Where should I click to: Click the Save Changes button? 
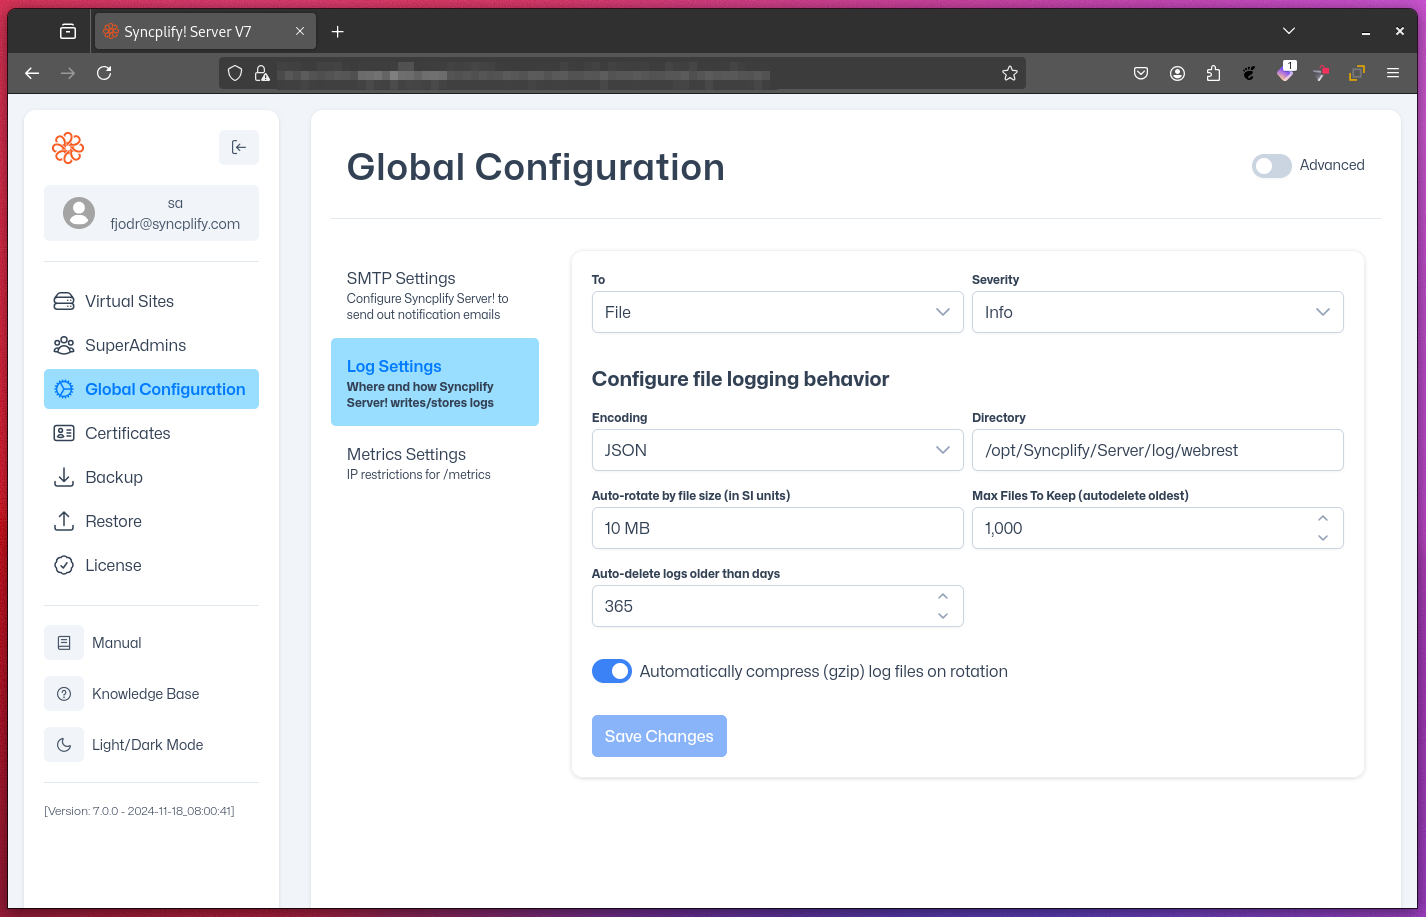click(659, 736)
